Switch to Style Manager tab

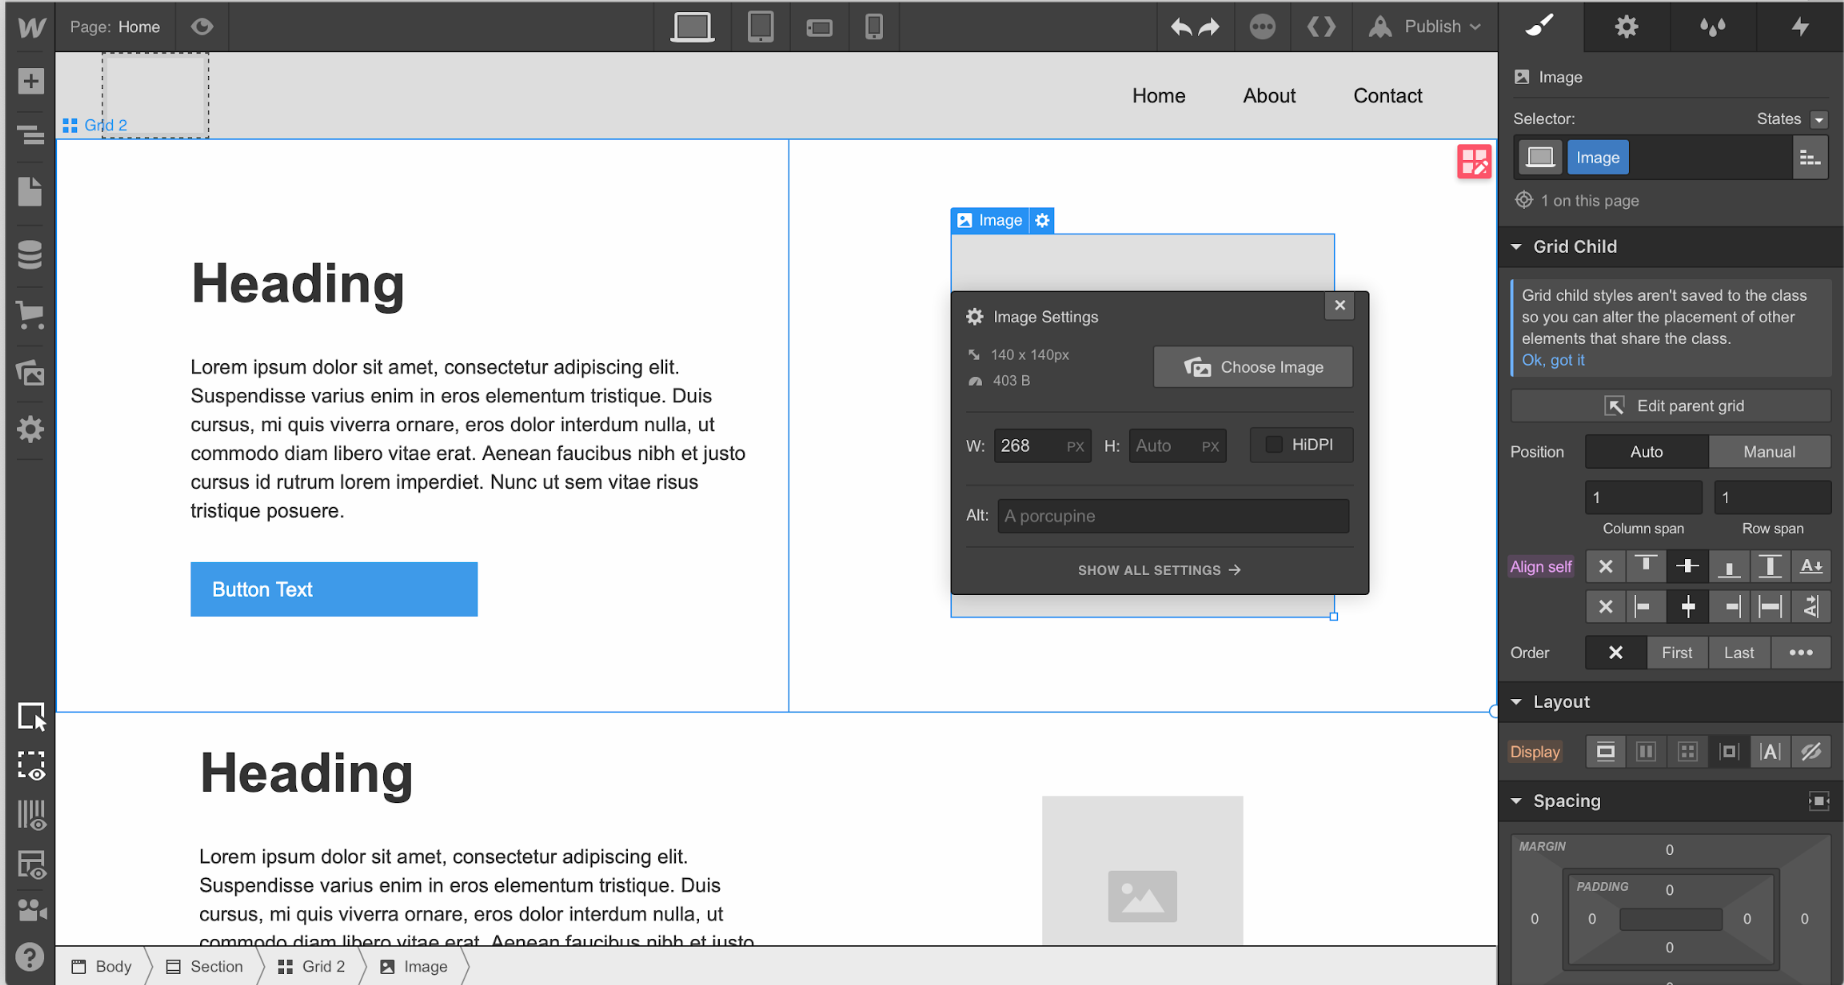[x=1713, y=27]
